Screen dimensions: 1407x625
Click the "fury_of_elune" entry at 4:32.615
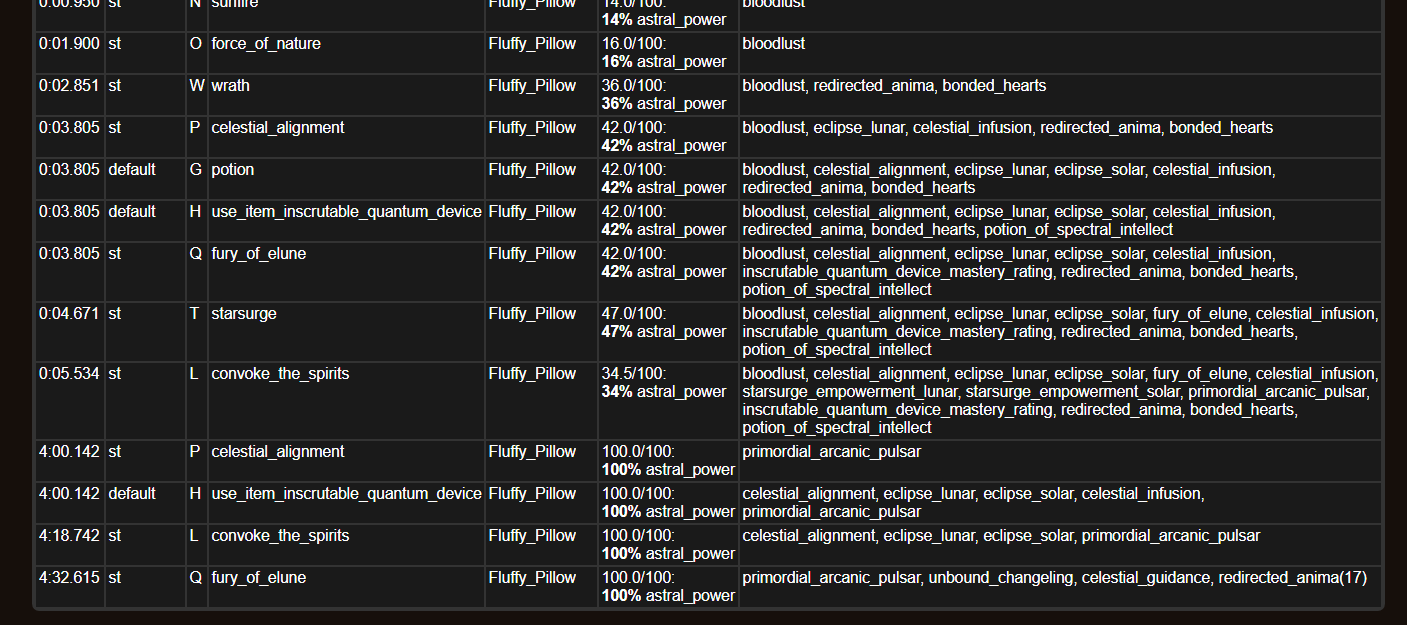tap(258, 577)
